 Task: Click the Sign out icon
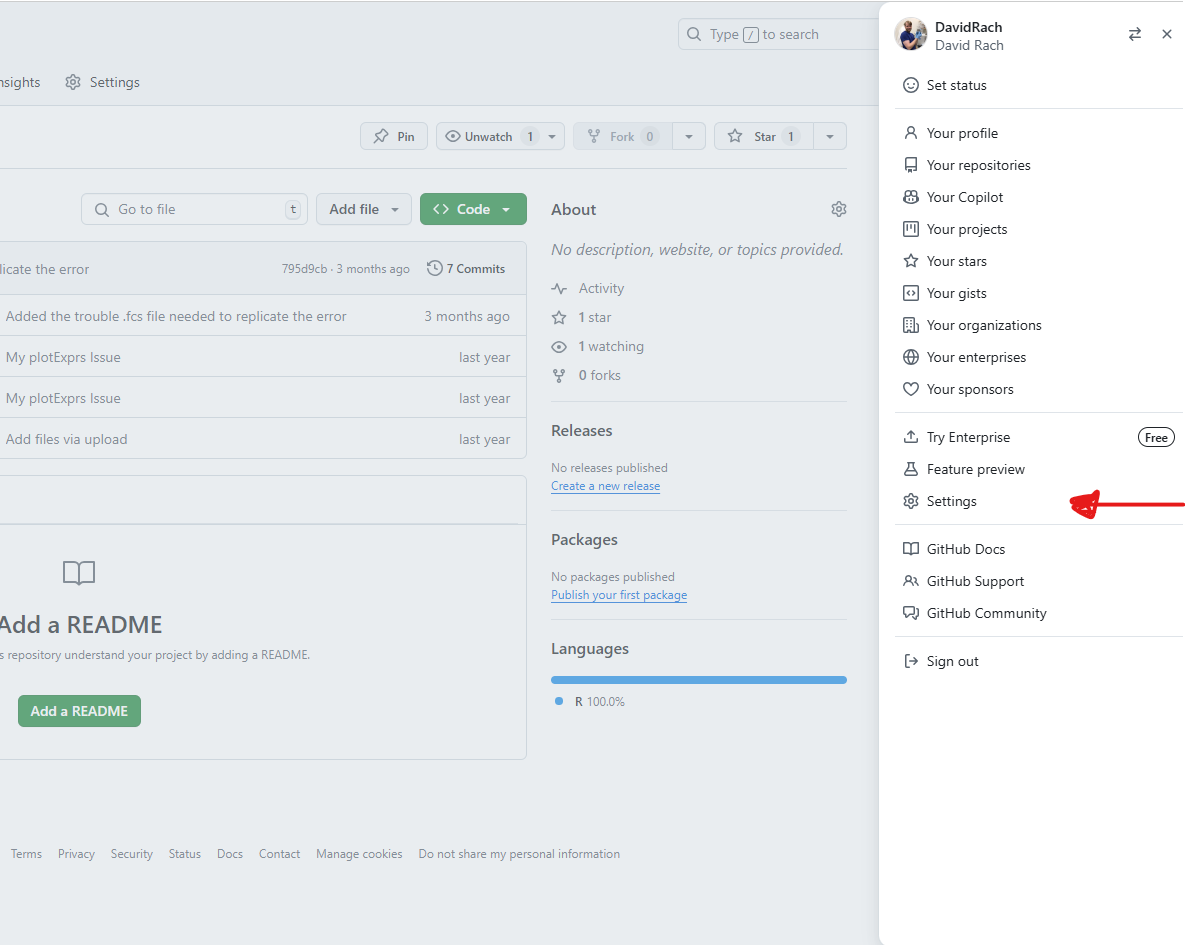point(910,661)
